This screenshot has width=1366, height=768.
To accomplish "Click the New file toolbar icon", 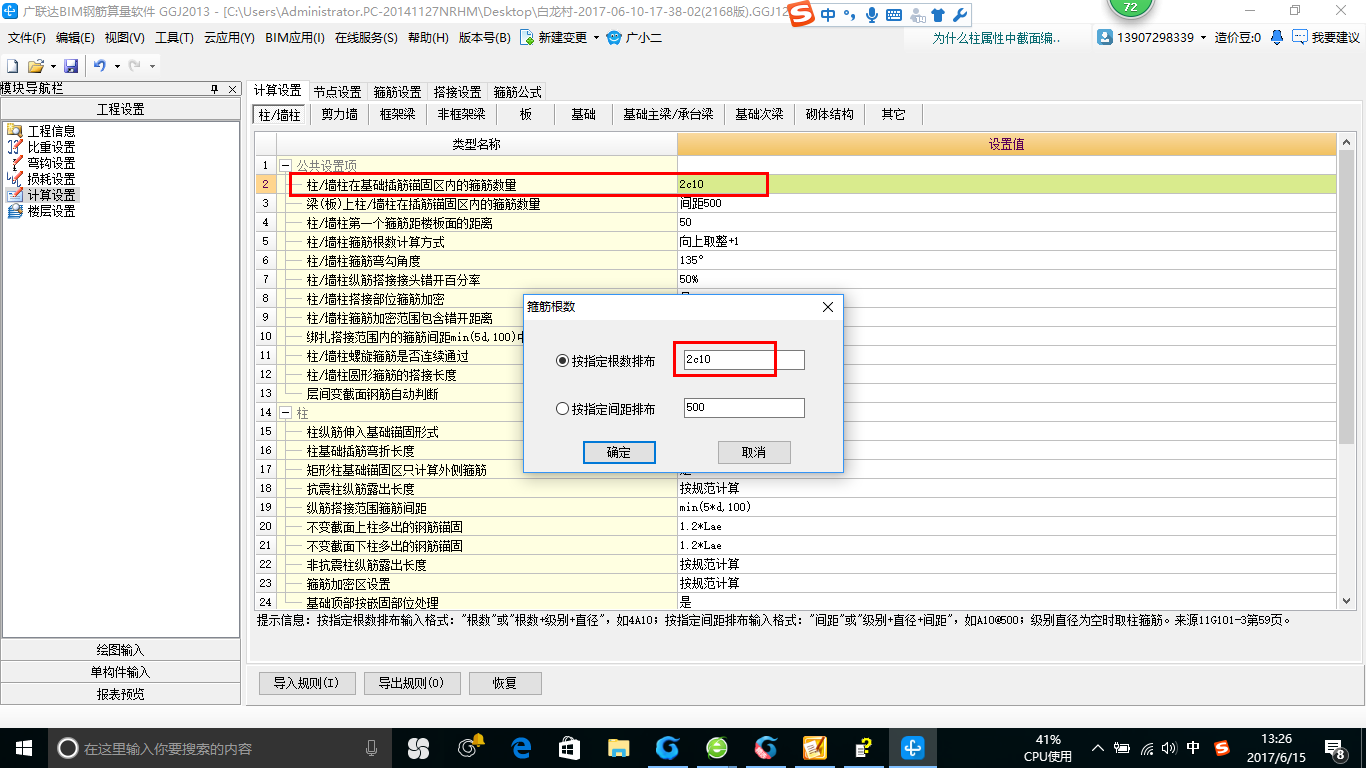I will (13, 66).
